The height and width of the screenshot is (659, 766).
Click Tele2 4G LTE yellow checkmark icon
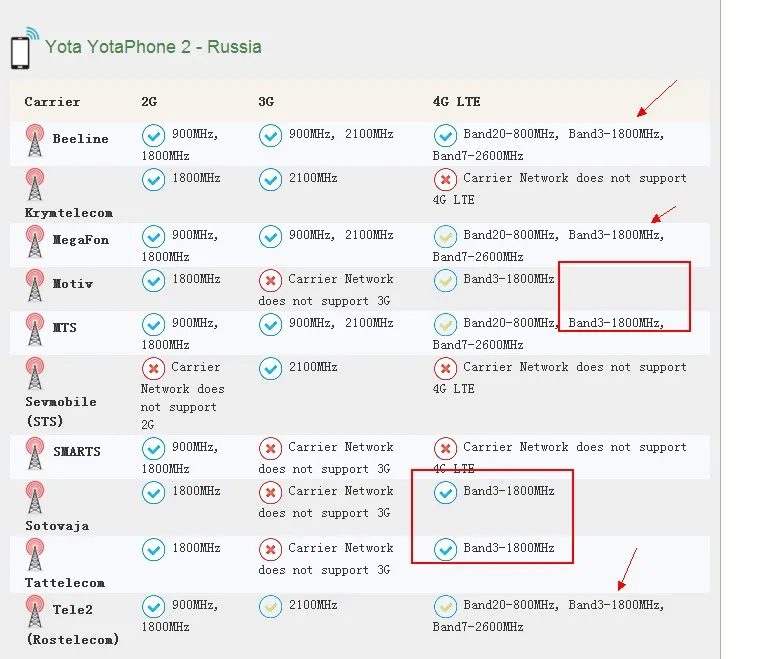coord(446,606)
